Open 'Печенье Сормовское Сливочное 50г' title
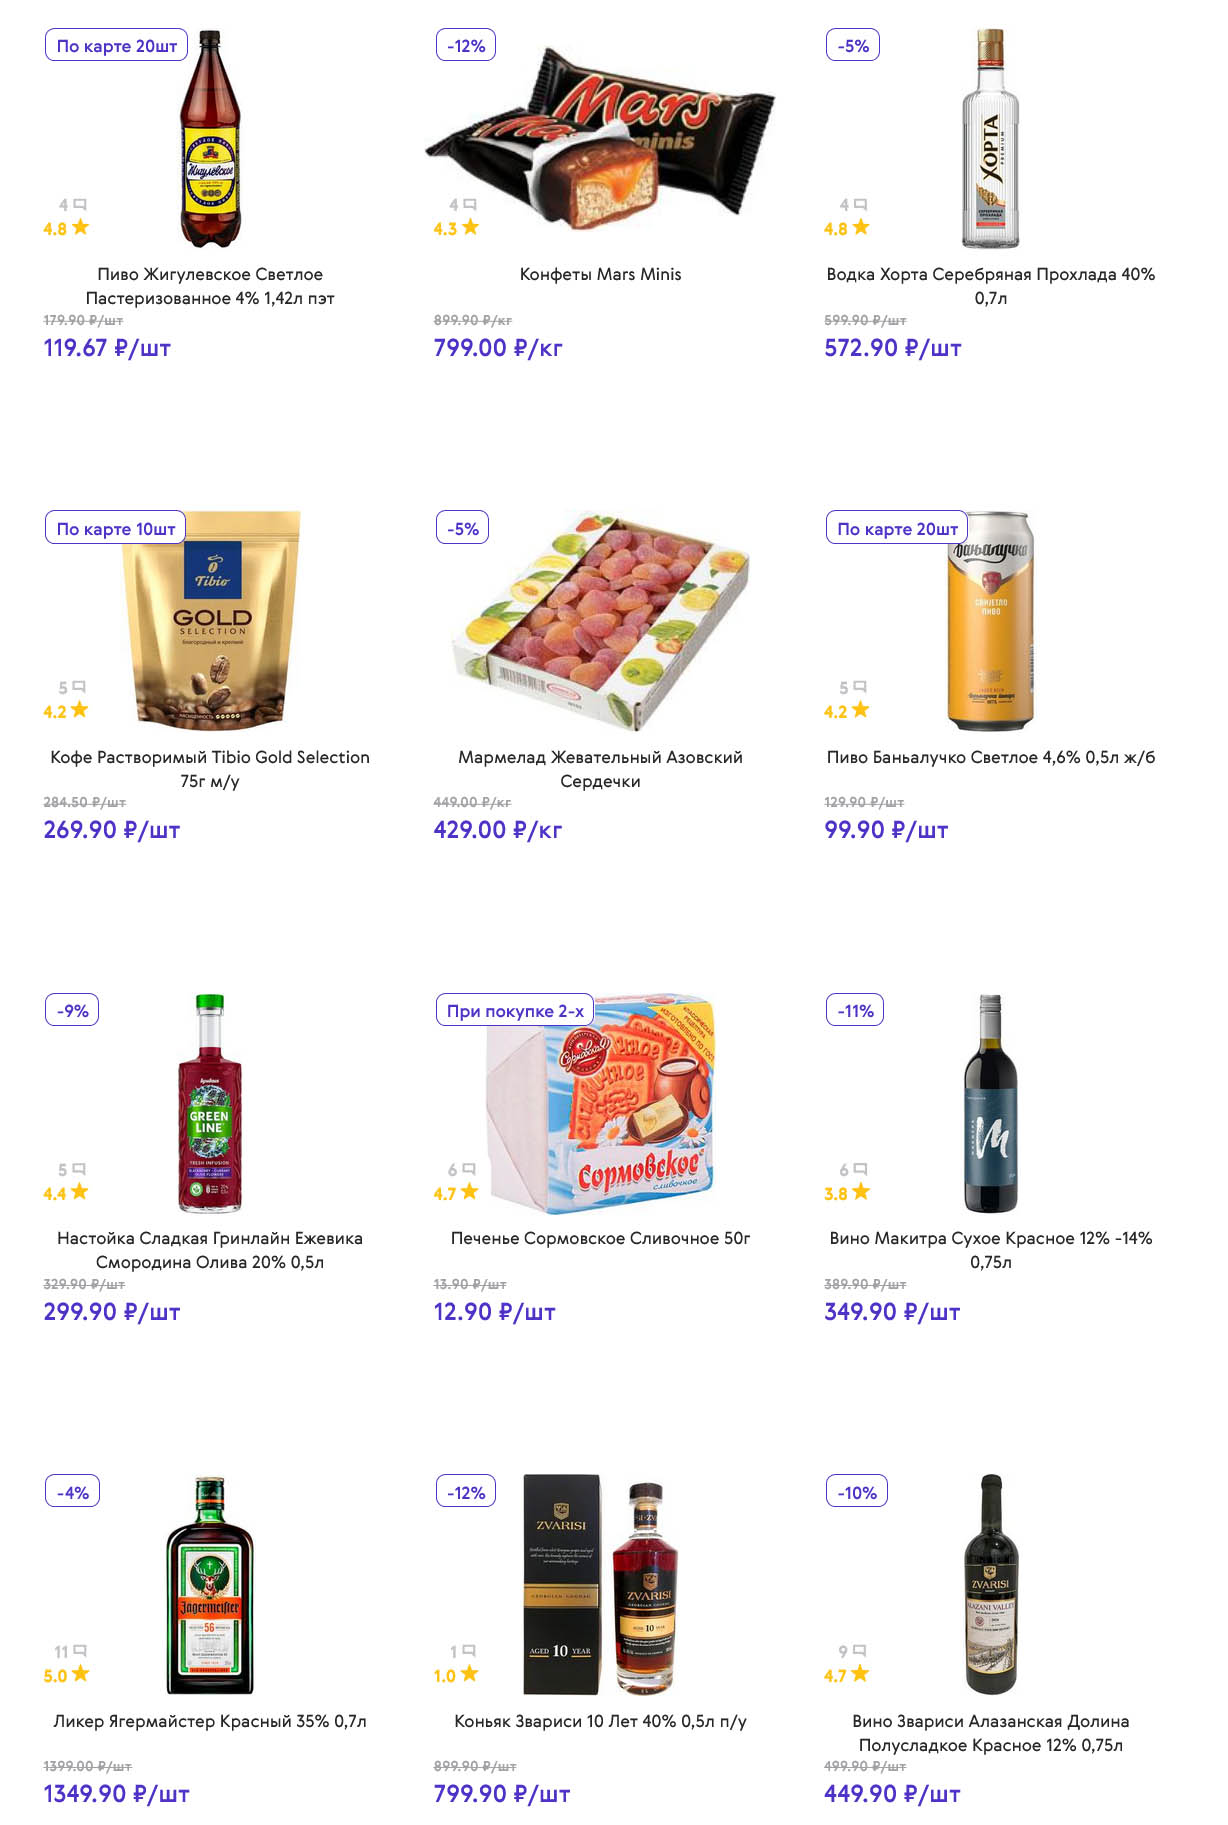This screenshot has width=1228, height=1825. point(600,1238)
